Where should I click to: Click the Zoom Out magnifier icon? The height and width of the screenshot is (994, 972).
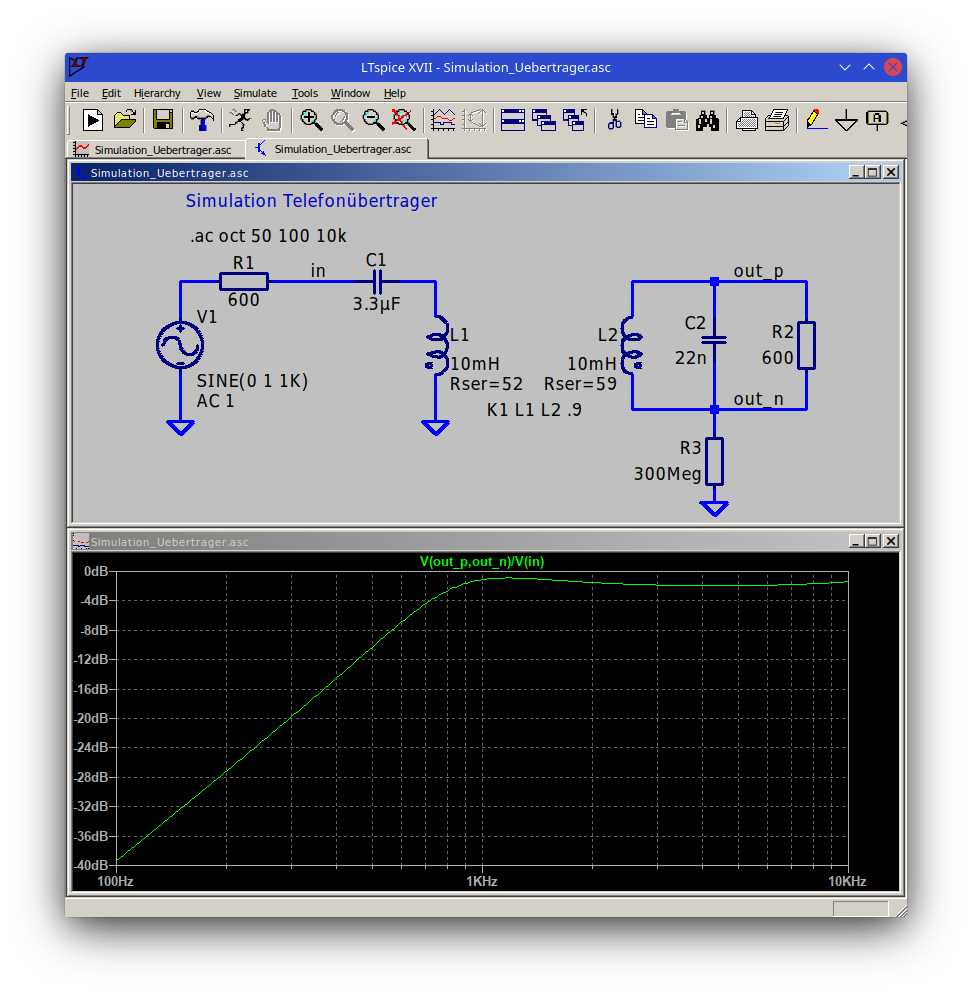373,120
